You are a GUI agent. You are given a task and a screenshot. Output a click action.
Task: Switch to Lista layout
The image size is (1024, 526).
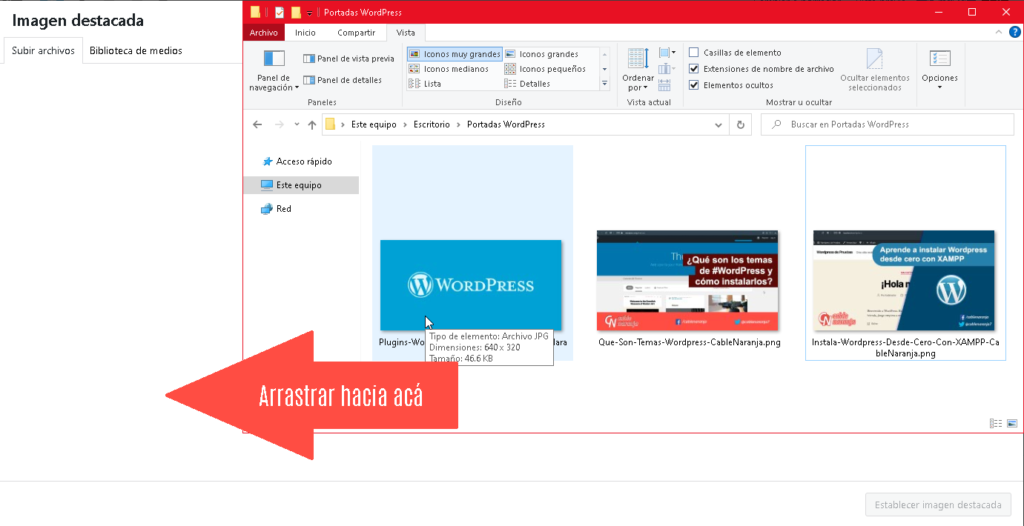tap(424, 84)
